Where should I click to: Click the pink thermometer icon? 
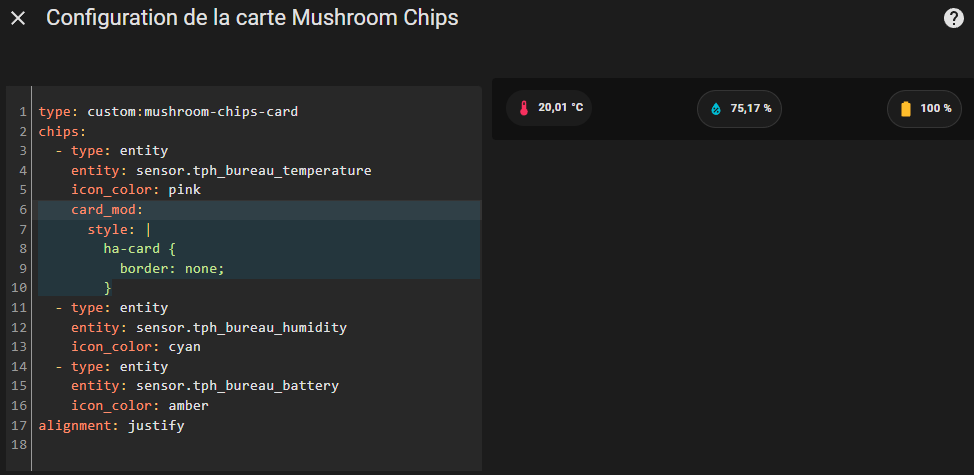point(523,108)
